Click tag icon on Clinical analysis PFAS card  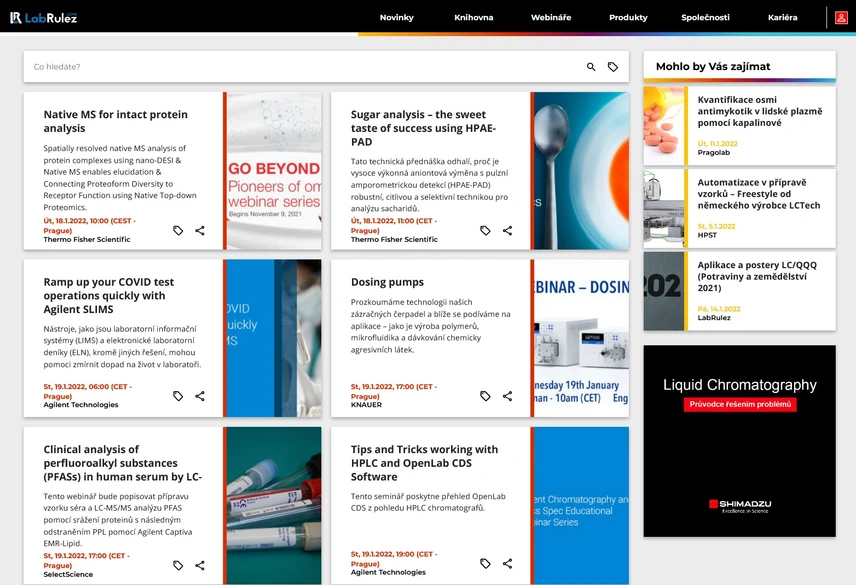[178, 565]
